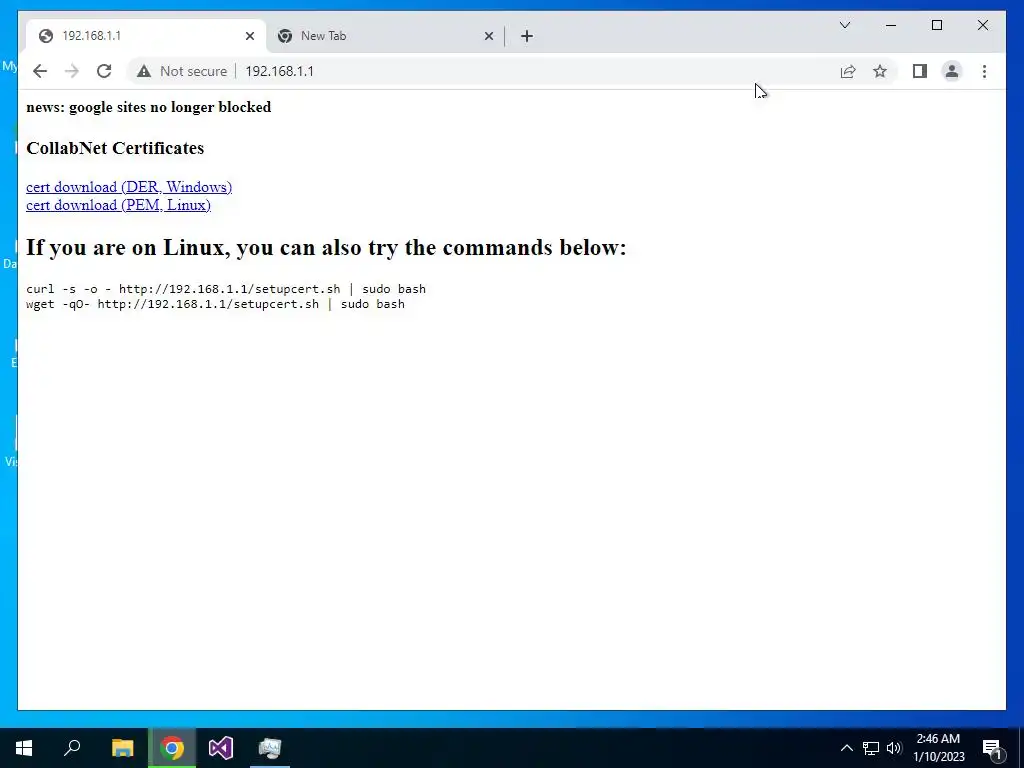Open the Chrome side panel
1024x768 pixels.
point(920,71)
